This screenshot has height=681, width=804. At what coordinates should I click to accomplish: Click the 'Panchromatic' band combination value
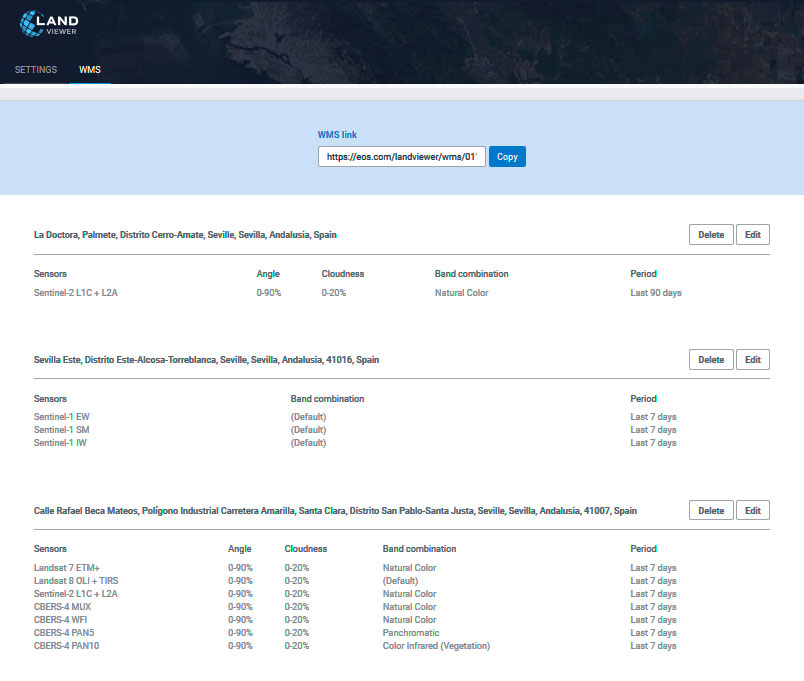pyautogui.click(x=411, y=633)
